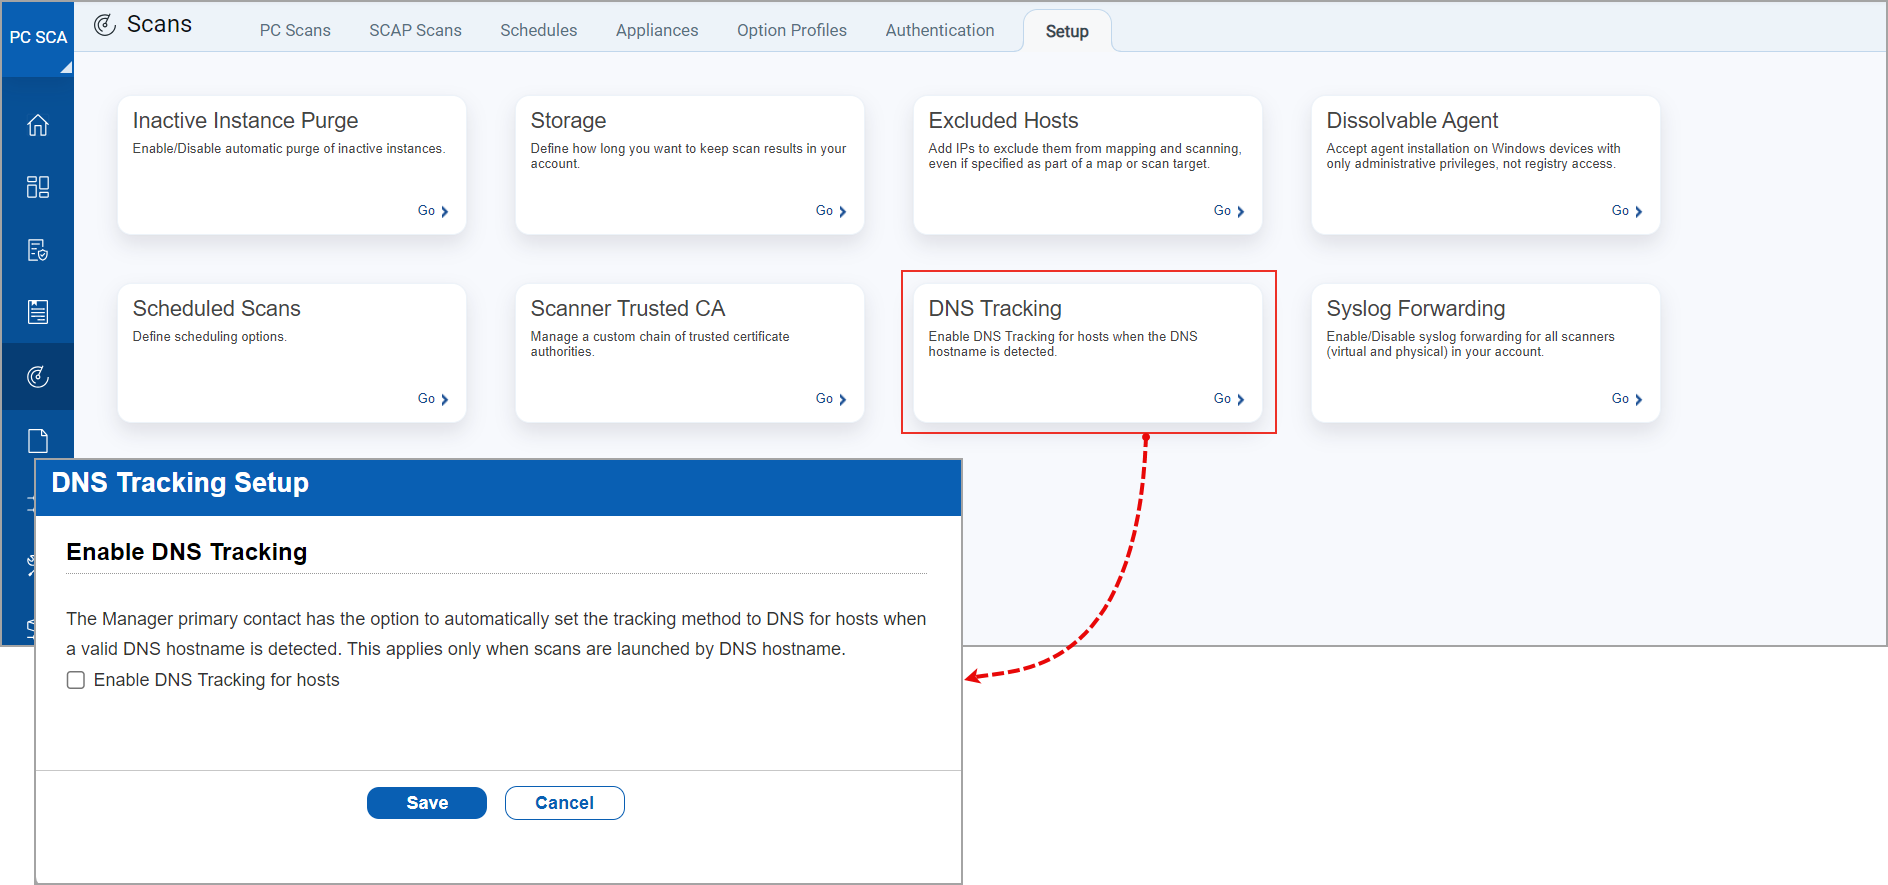The width and height of the screenshot is (1888, 885).
Task: Click the Scans radar icon beside title
Action: coord(105,25)
